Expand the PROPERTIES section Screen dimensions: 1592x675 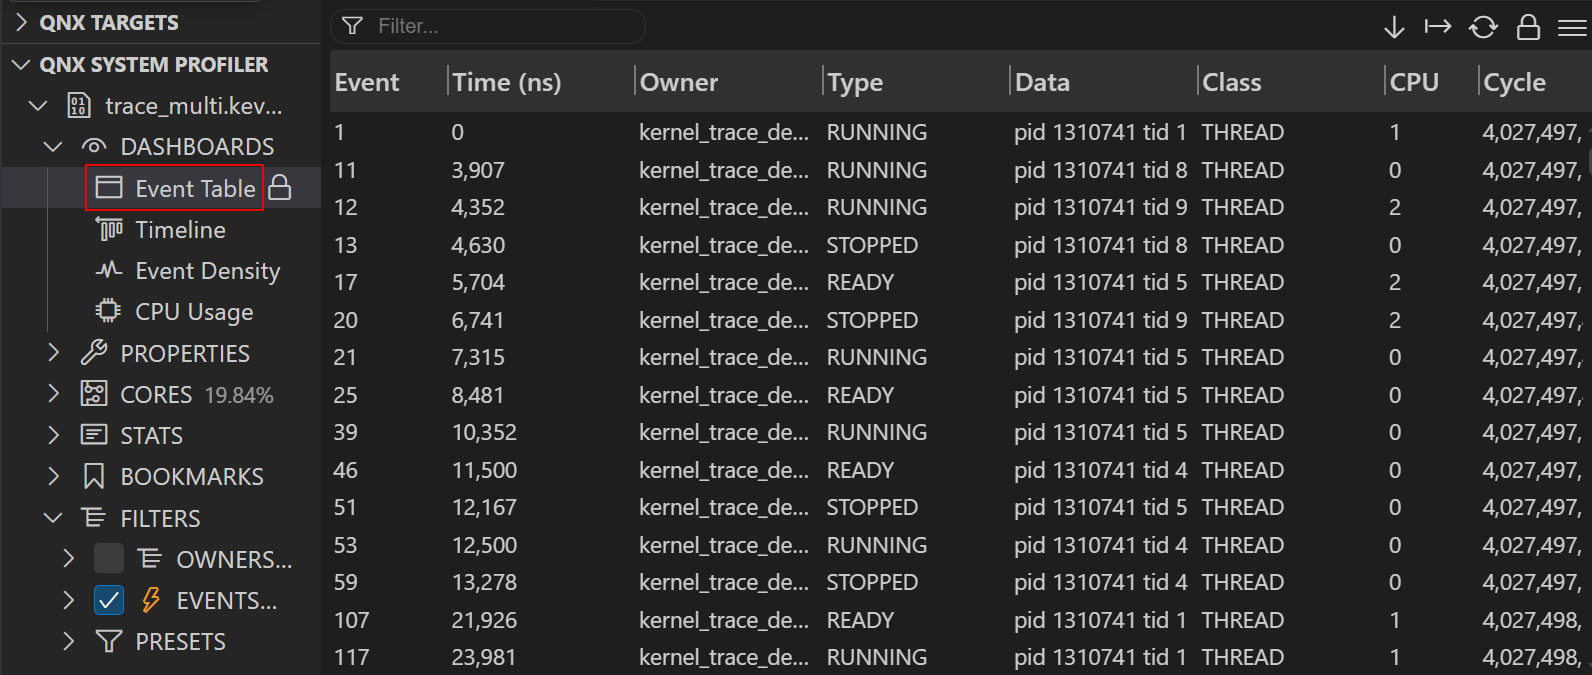pyautogui.click(x=53, y=353)
